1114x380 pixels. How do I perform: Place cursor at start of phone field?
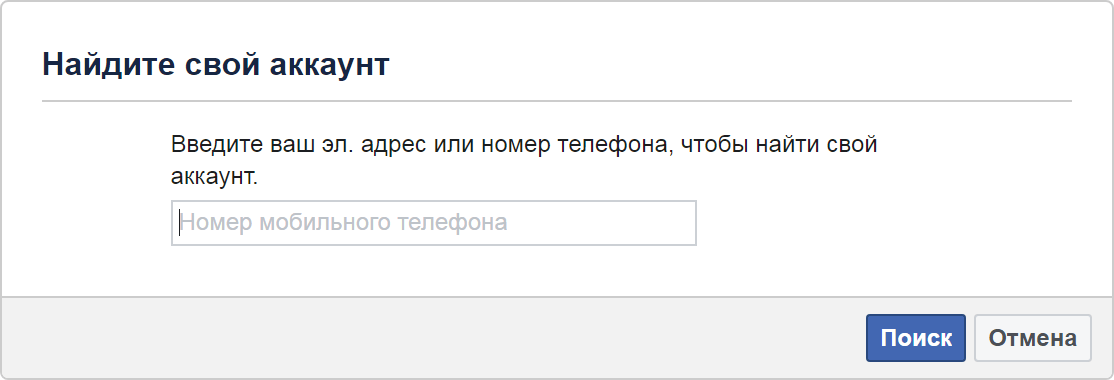coord(179,223)
